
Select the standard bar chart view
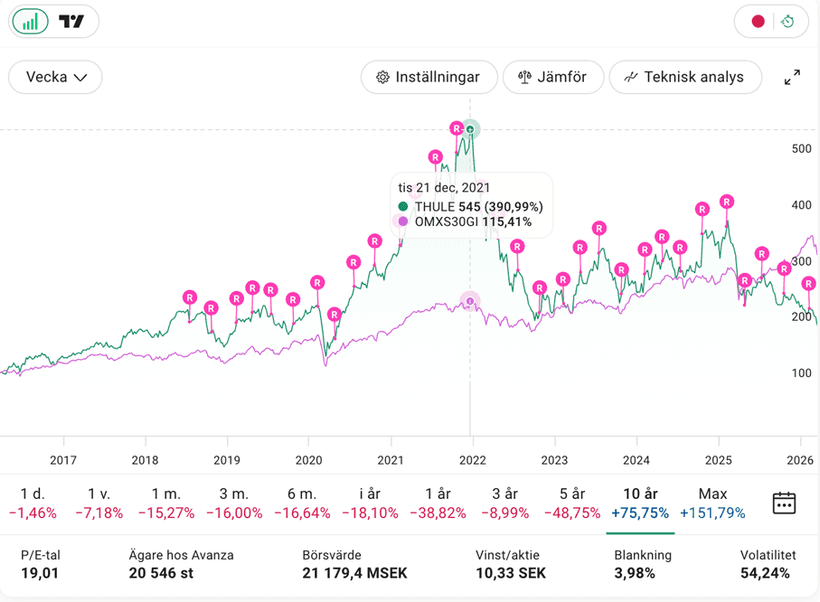(x=33, y=21)
